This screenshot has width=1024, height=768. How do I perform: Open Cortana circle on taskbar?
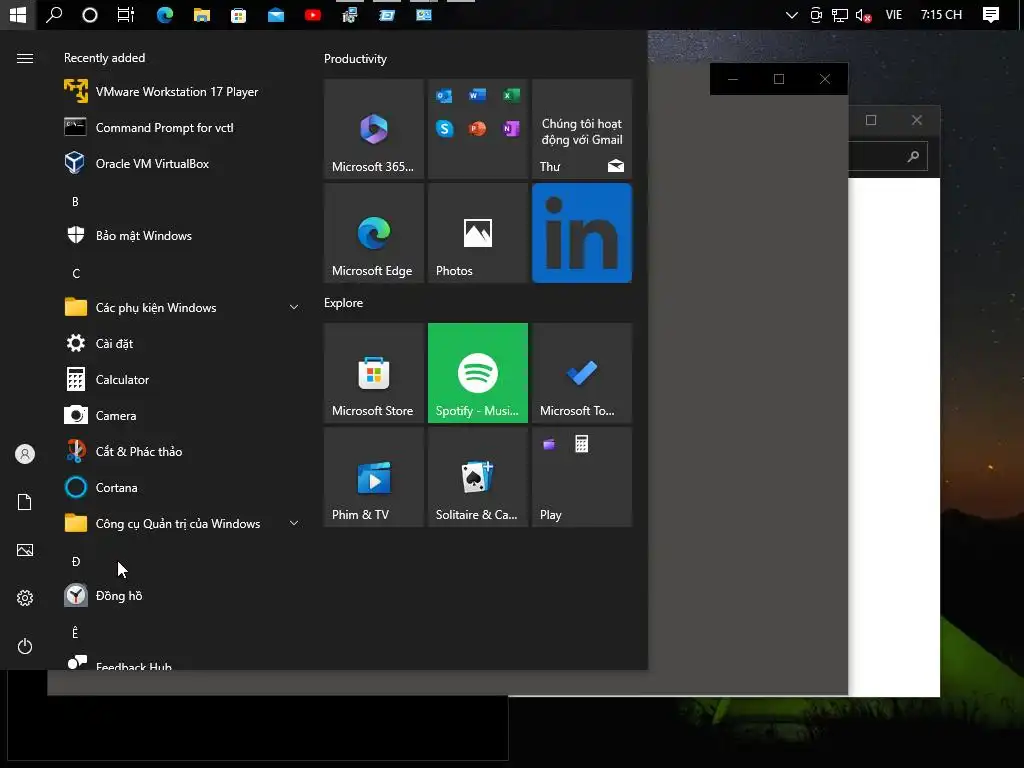(x=89, y=14)
